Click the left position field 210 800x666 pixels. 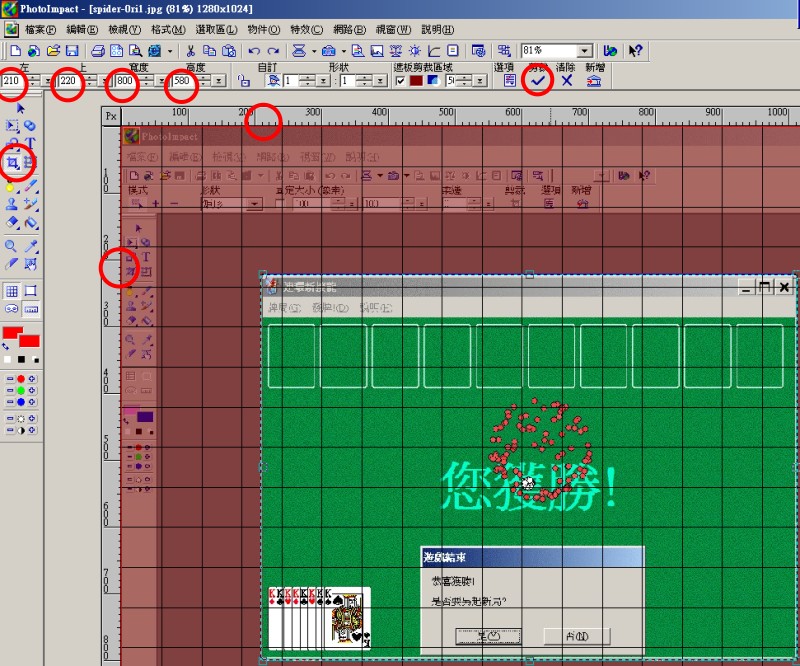[x=13, y=81]
